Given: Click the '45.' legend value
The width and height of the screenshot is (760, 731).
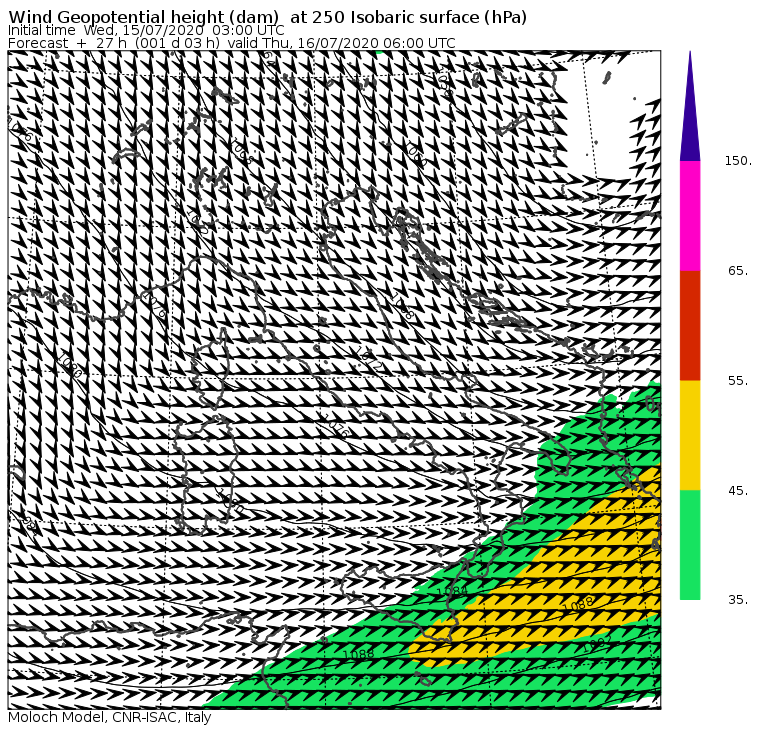Looking at the screenshot, I should click(x=738, y=491).
